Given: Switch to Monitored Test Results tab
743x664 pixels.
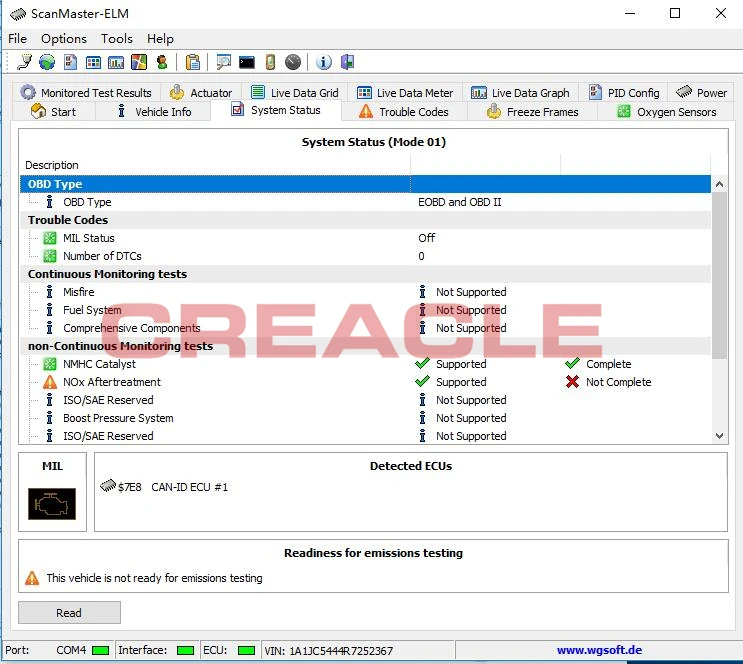Looking at the screenshot, I should point(86,92).
